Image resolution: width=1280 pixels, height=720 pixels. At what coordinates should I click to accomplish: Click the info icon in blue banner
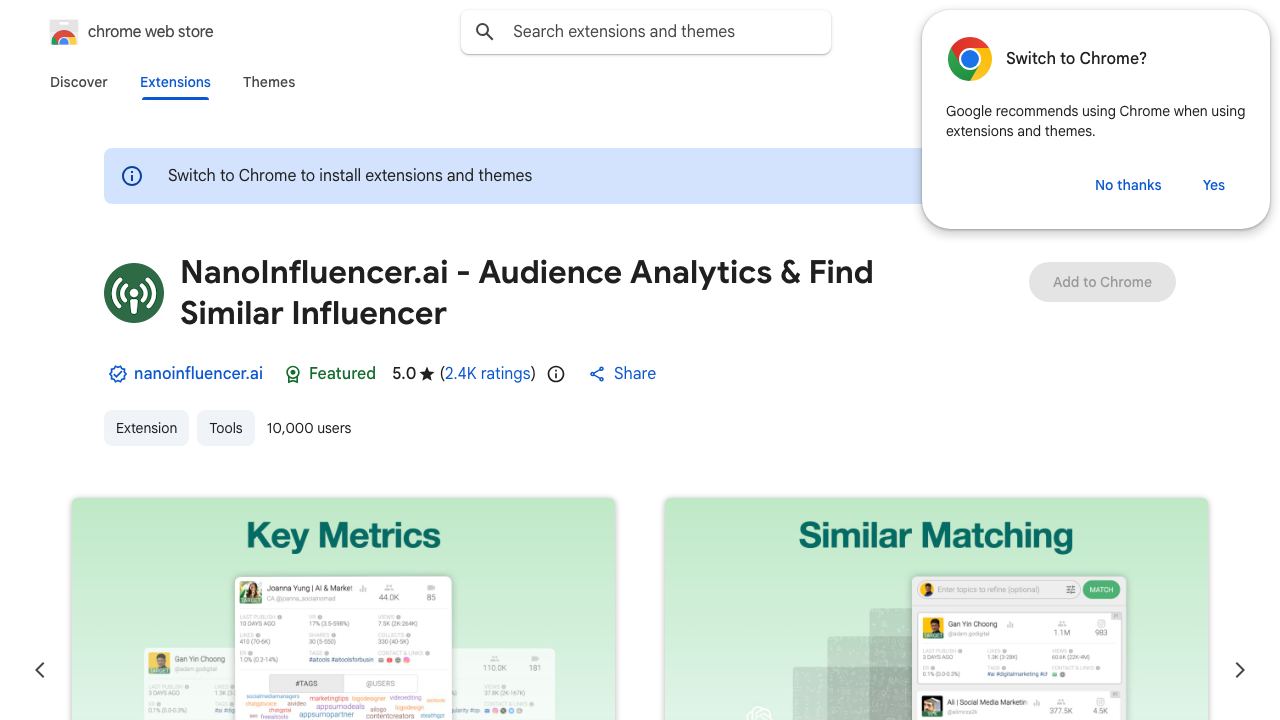coord(132,176)
